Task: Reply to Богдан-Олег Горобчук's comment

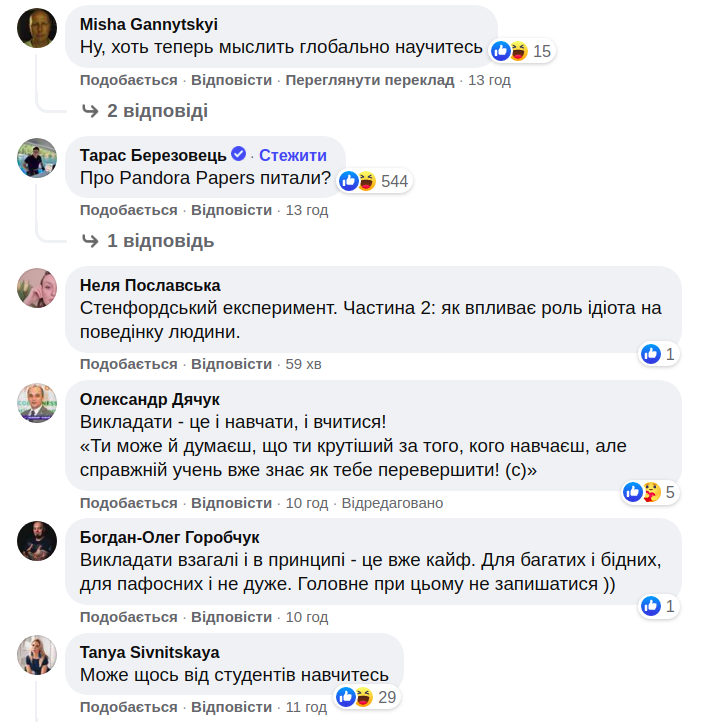Action: coord(231,617)
